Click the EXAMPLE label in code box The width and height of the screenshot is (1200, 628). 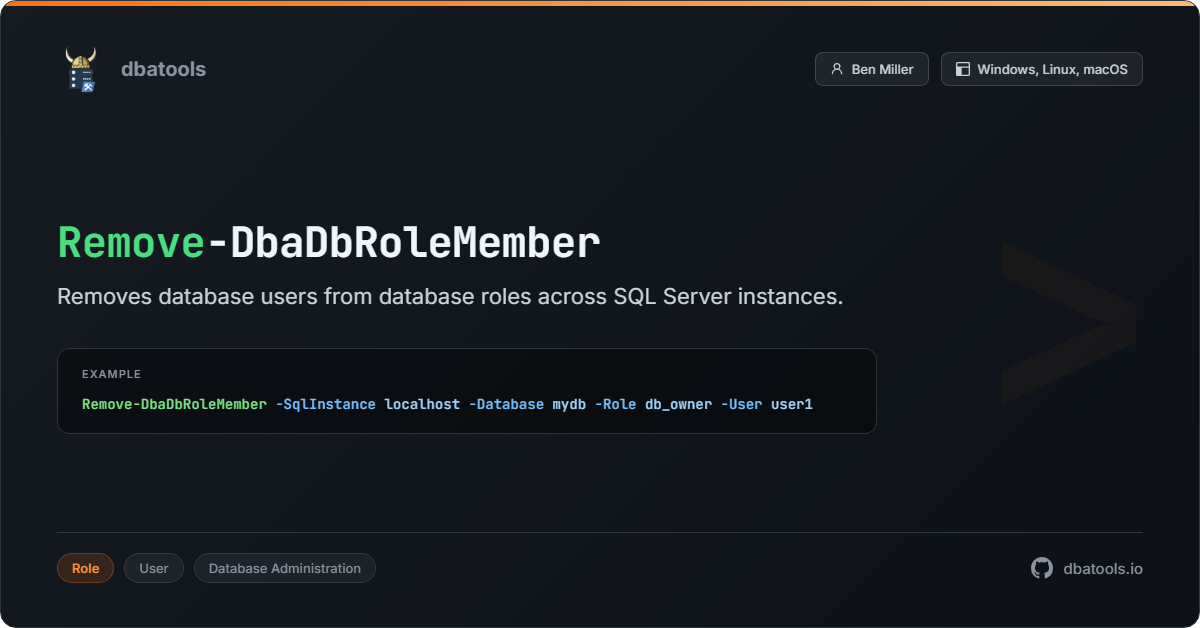[x=111, y=374]
